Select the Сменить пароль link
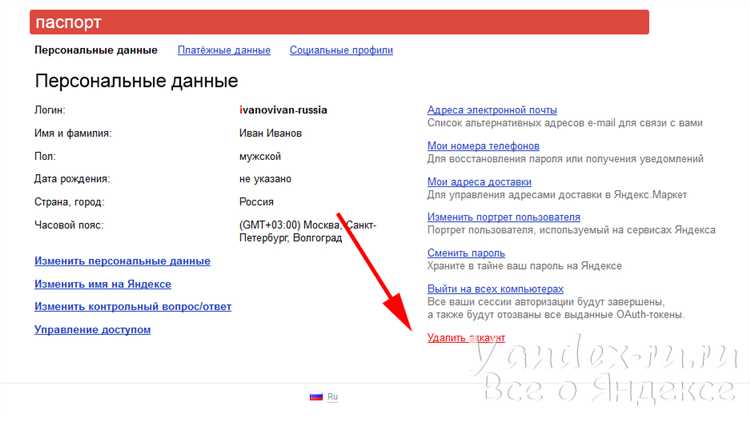The image size is (750, 421). (x=466, y=253)
